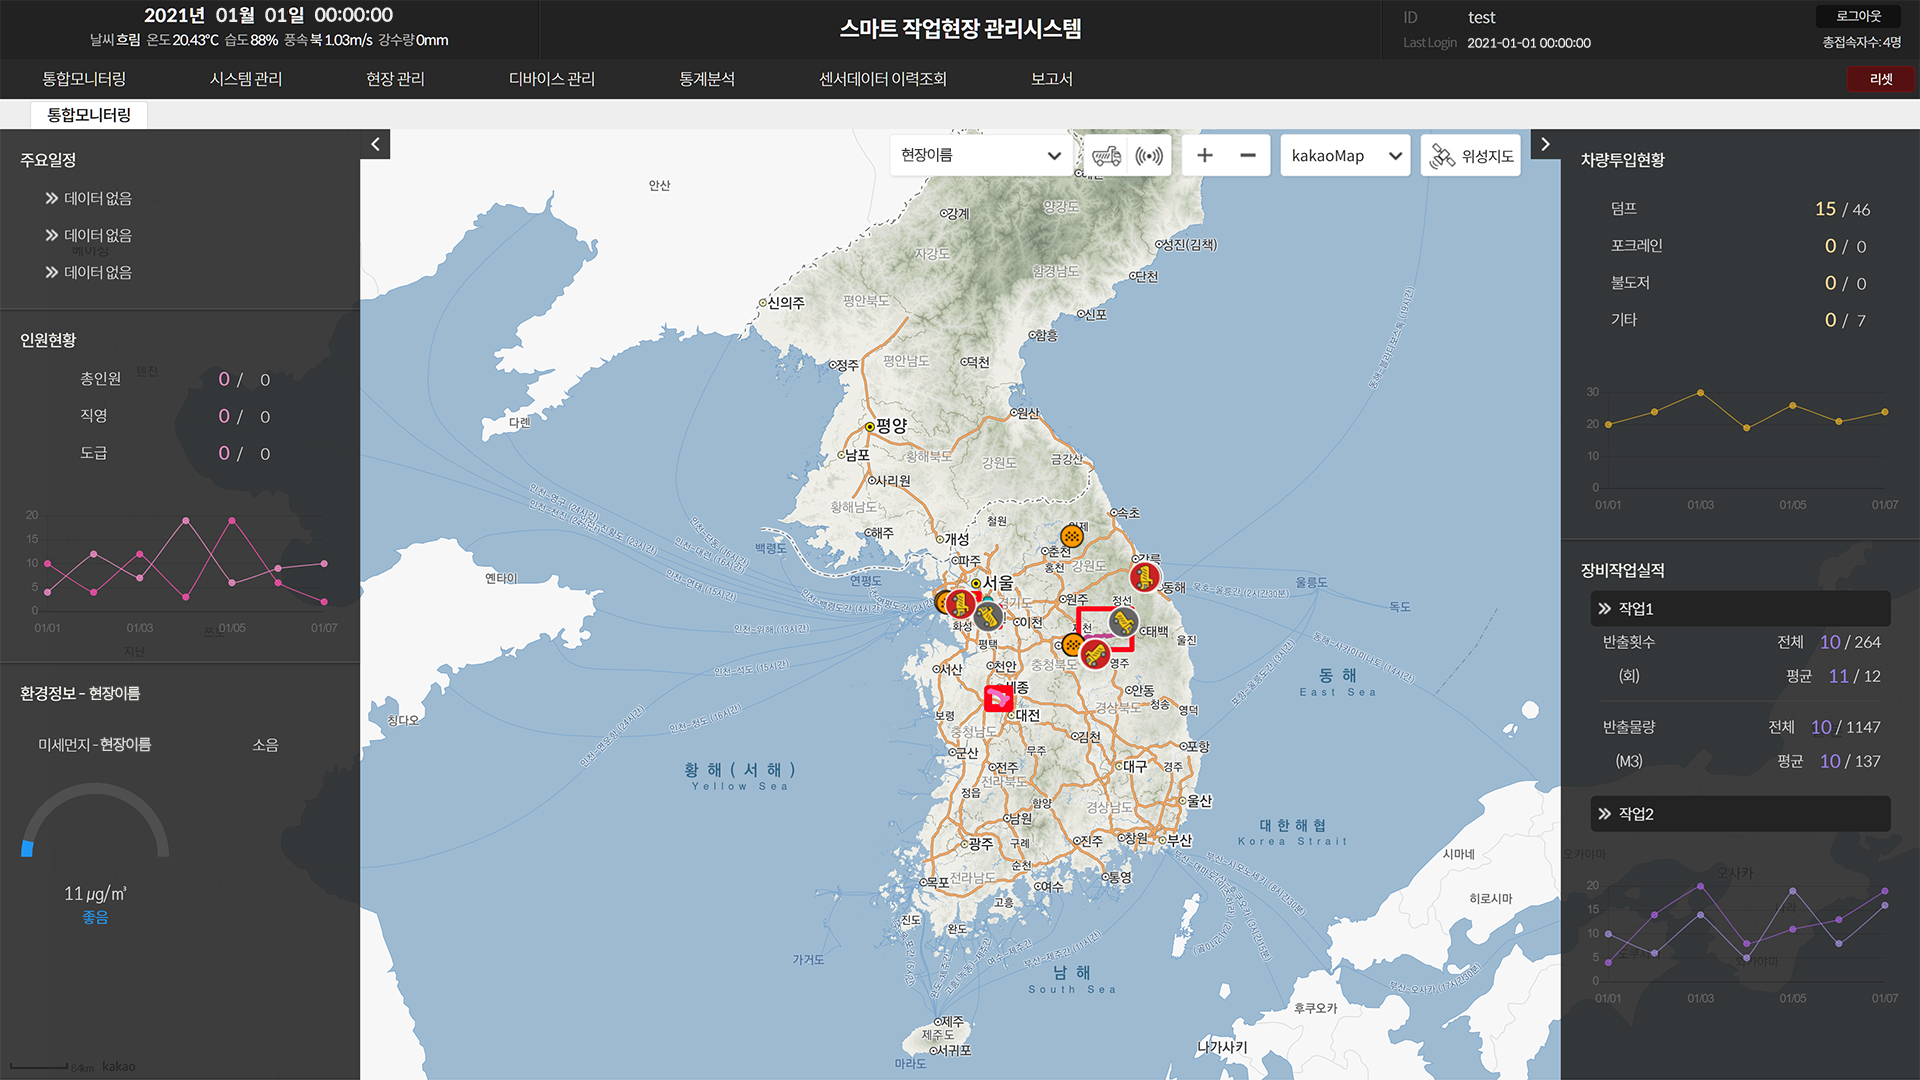Open 현장 관리 menu
Image resolution: width=1920 pixels, height=1080 pixels.
(x=395, y=79)
